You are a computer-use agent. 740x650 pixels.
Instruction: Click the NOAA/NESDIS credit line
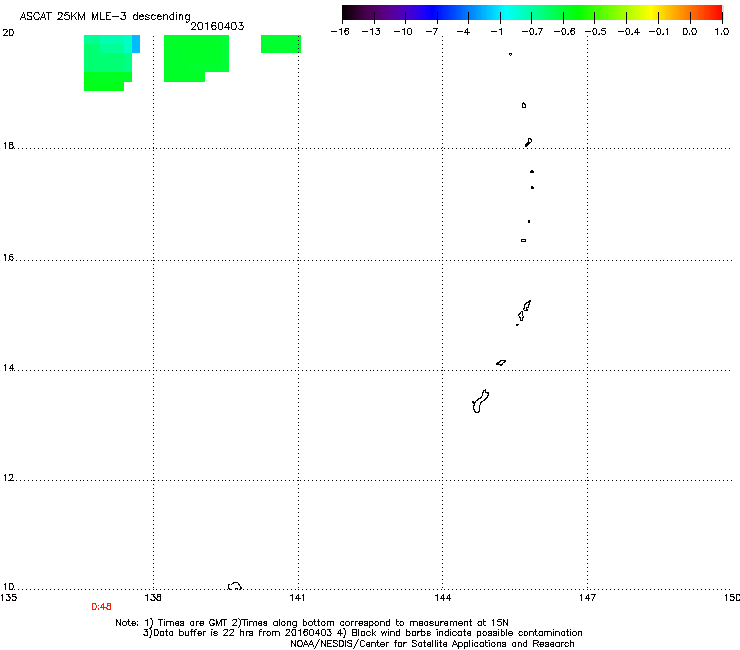(432, 644)
